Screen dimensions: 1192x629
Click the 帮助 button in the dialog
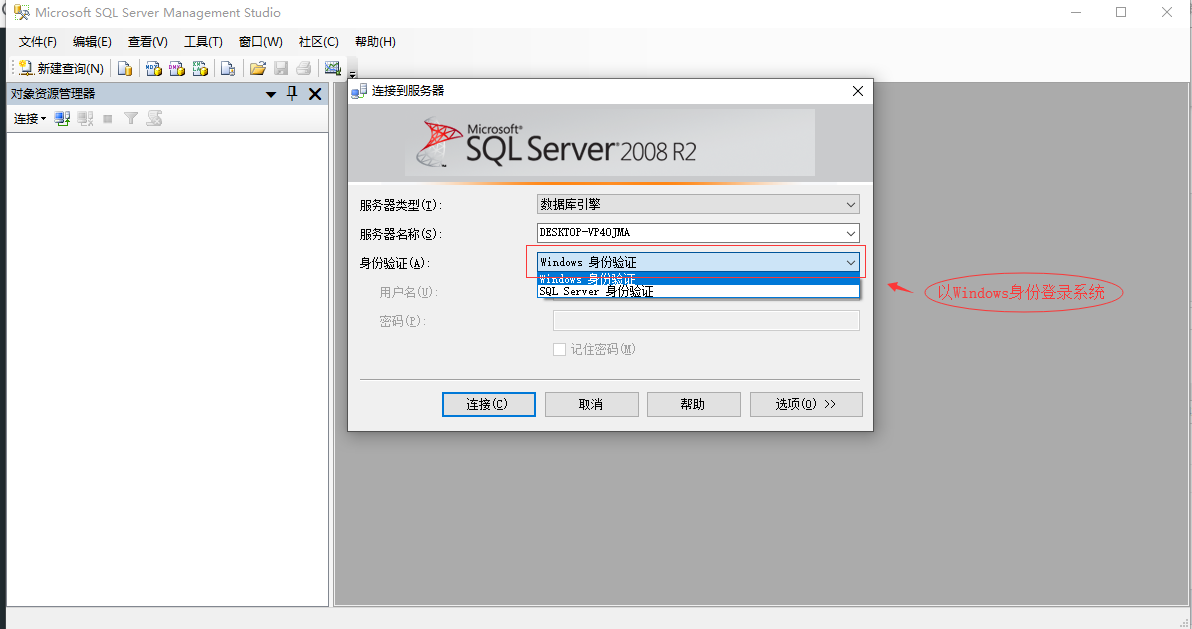(x=693, y=405)
